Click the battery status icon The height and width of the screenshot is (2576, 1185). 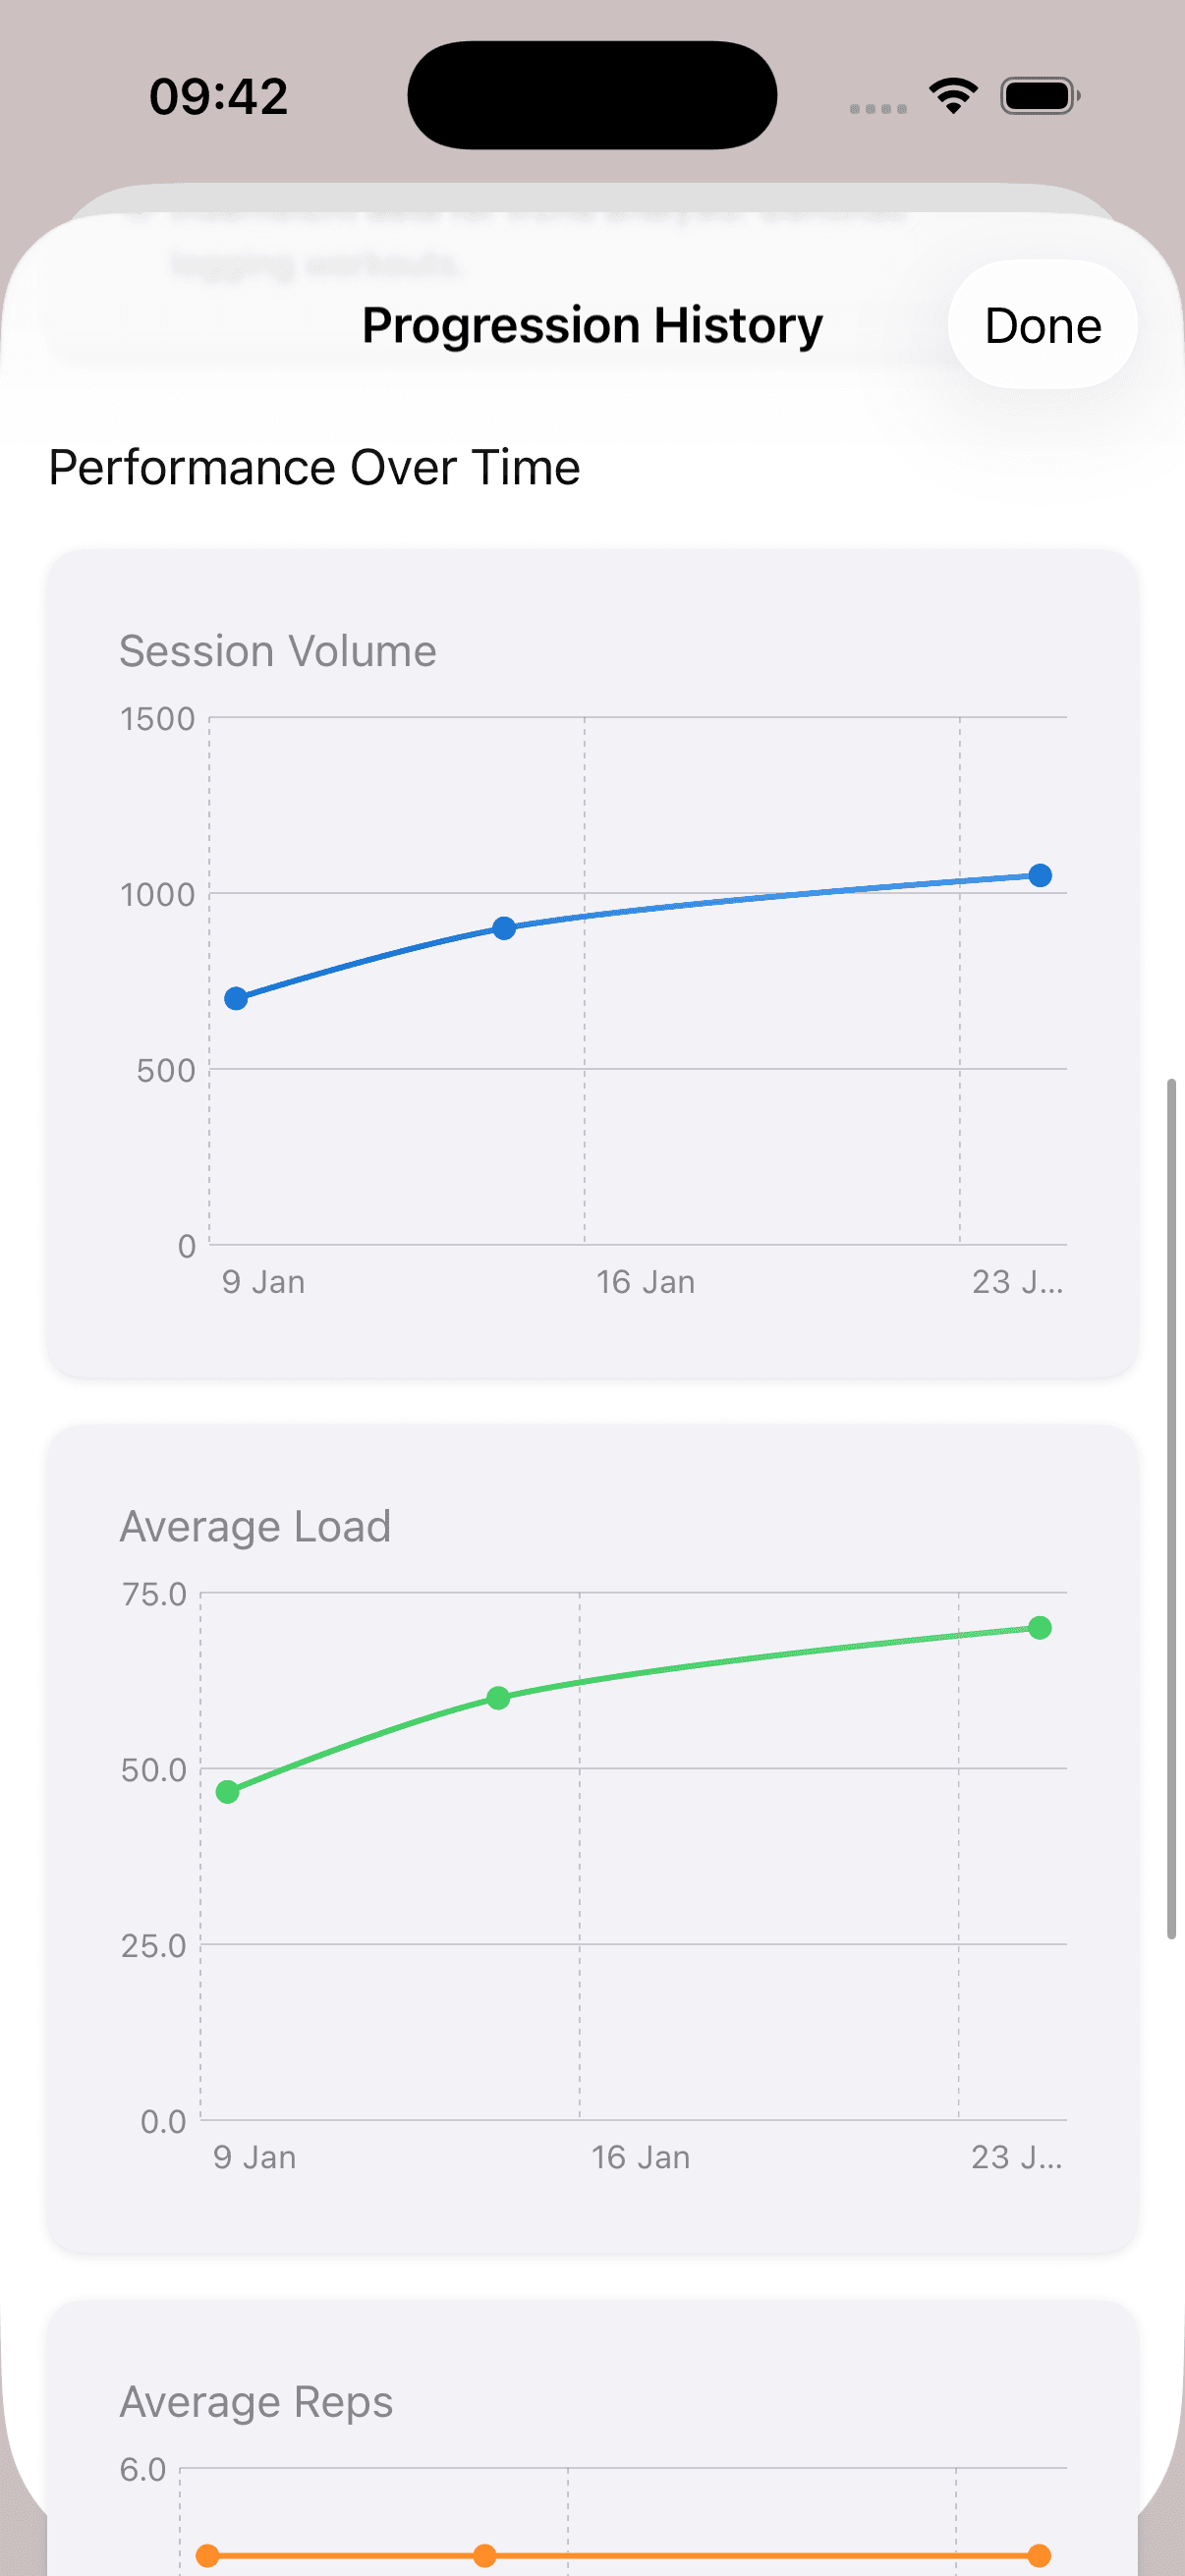[1039, 96]
